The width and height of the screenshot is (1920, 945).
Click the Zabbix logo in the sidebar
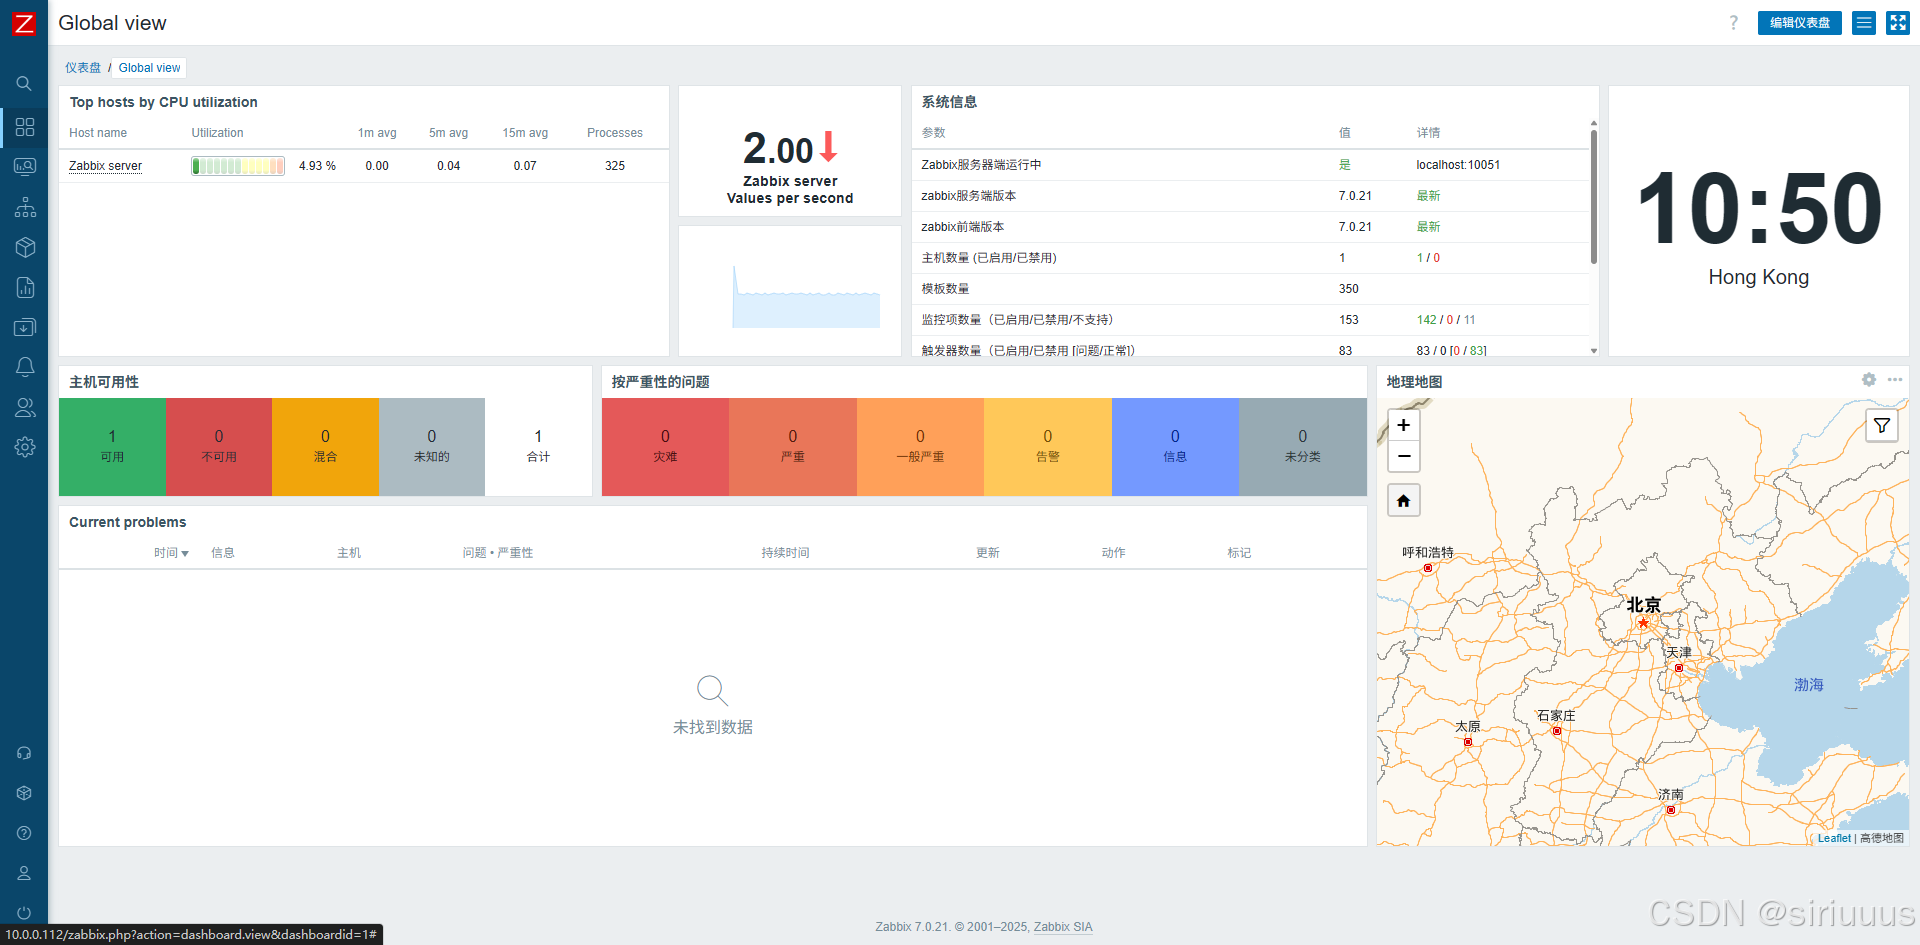click(23, 23)
